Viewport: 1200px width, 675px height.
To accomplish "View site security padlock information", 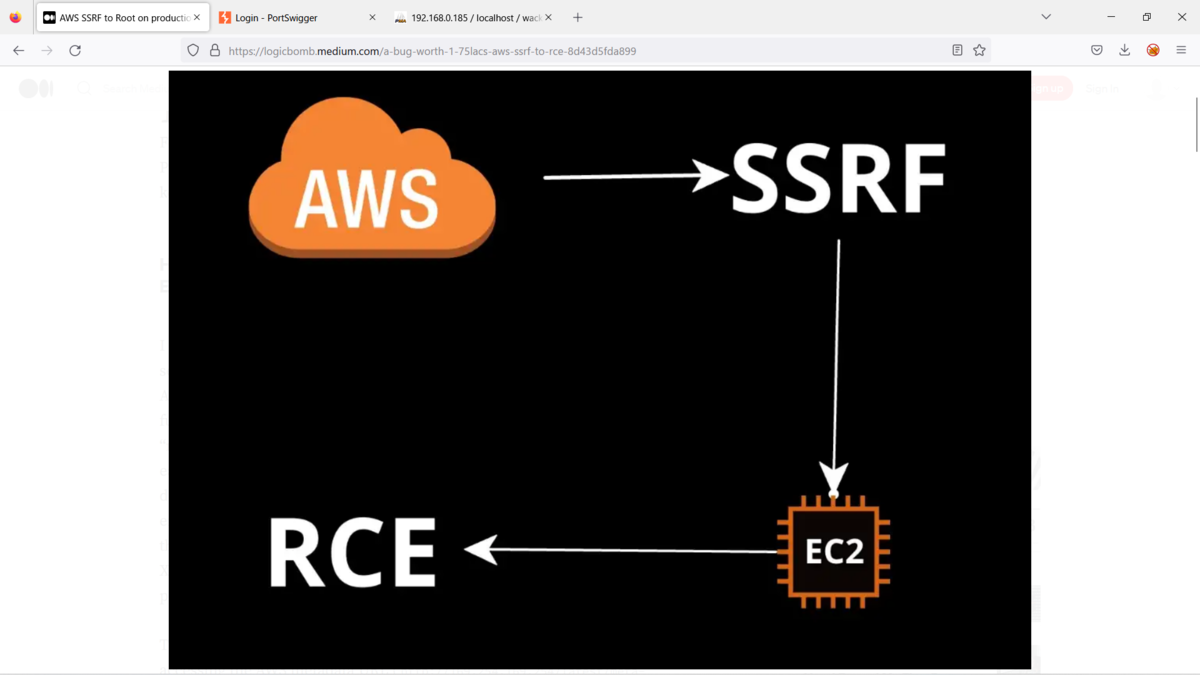I will point(214,50).
